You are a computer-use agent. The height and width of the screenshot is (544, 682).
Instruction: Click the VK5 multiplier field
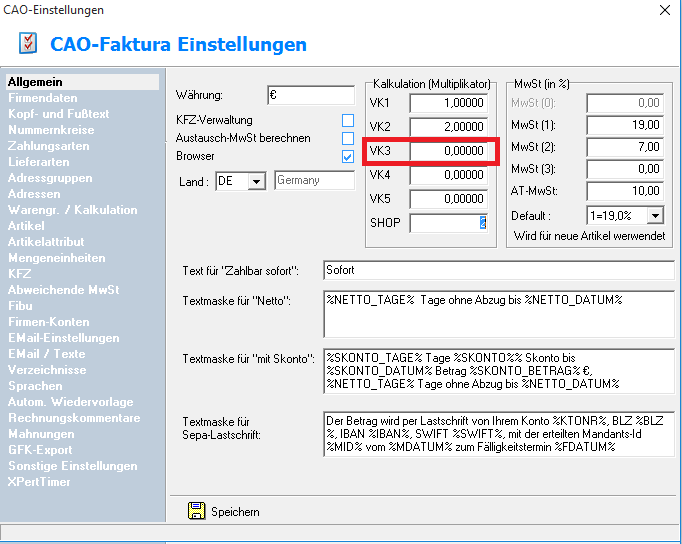(448, 199)
